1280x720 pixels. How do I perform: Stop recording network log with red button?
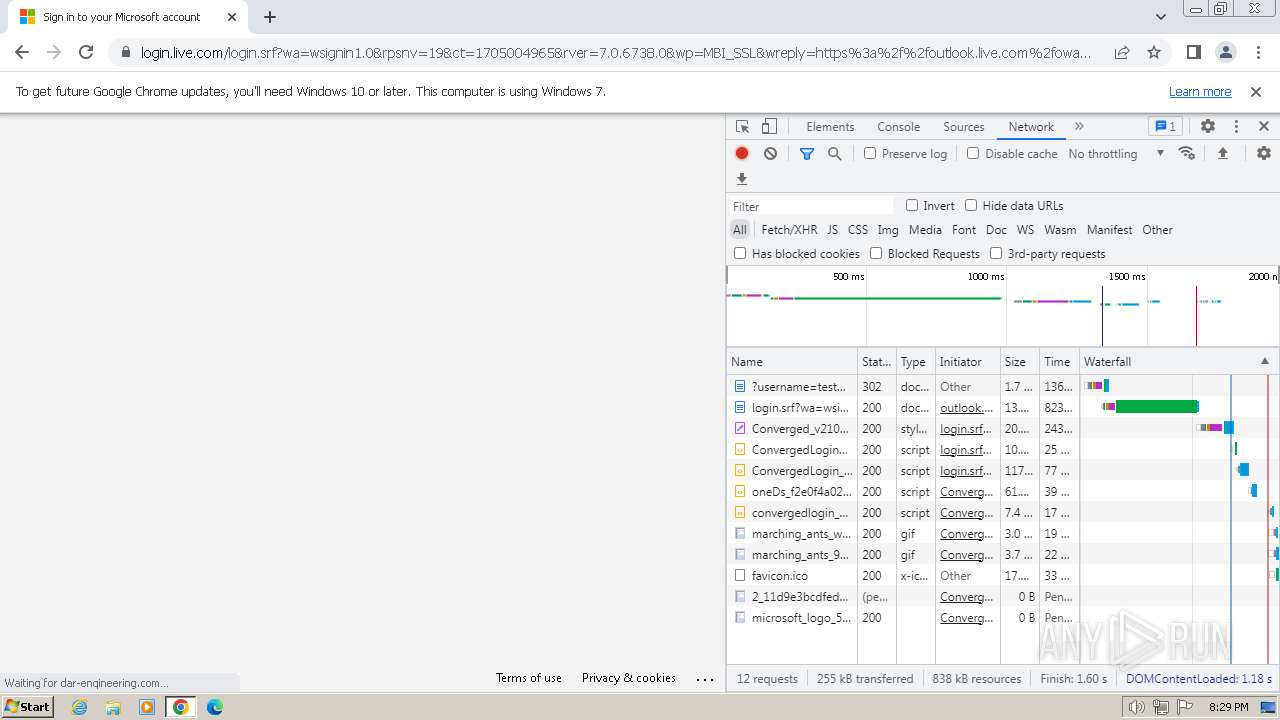coord(742,153)
